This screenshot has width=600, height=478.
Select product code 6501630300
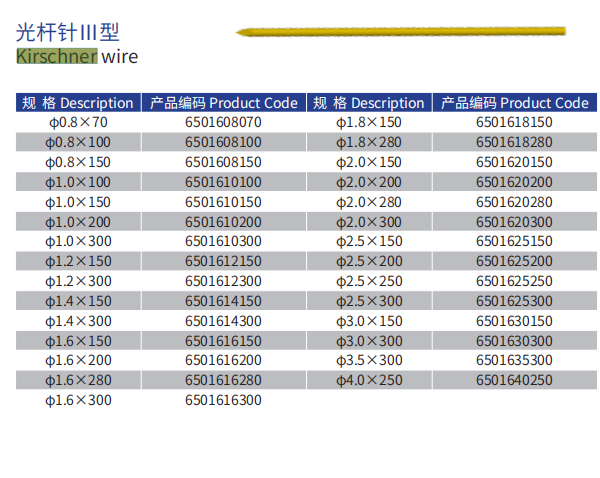pyautogui.click(x=514, y=341)
